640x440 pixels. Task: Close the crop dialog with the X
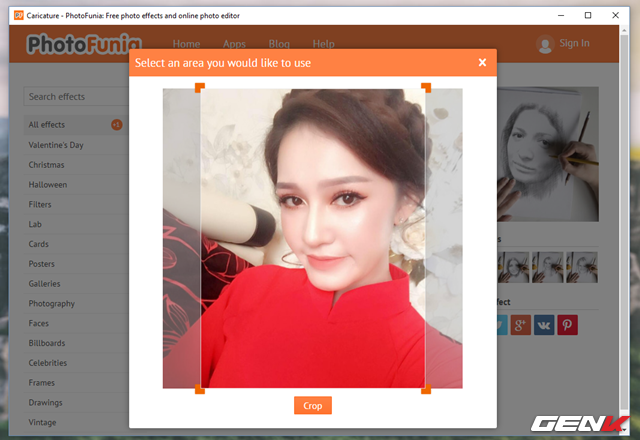tap(482, 62)
